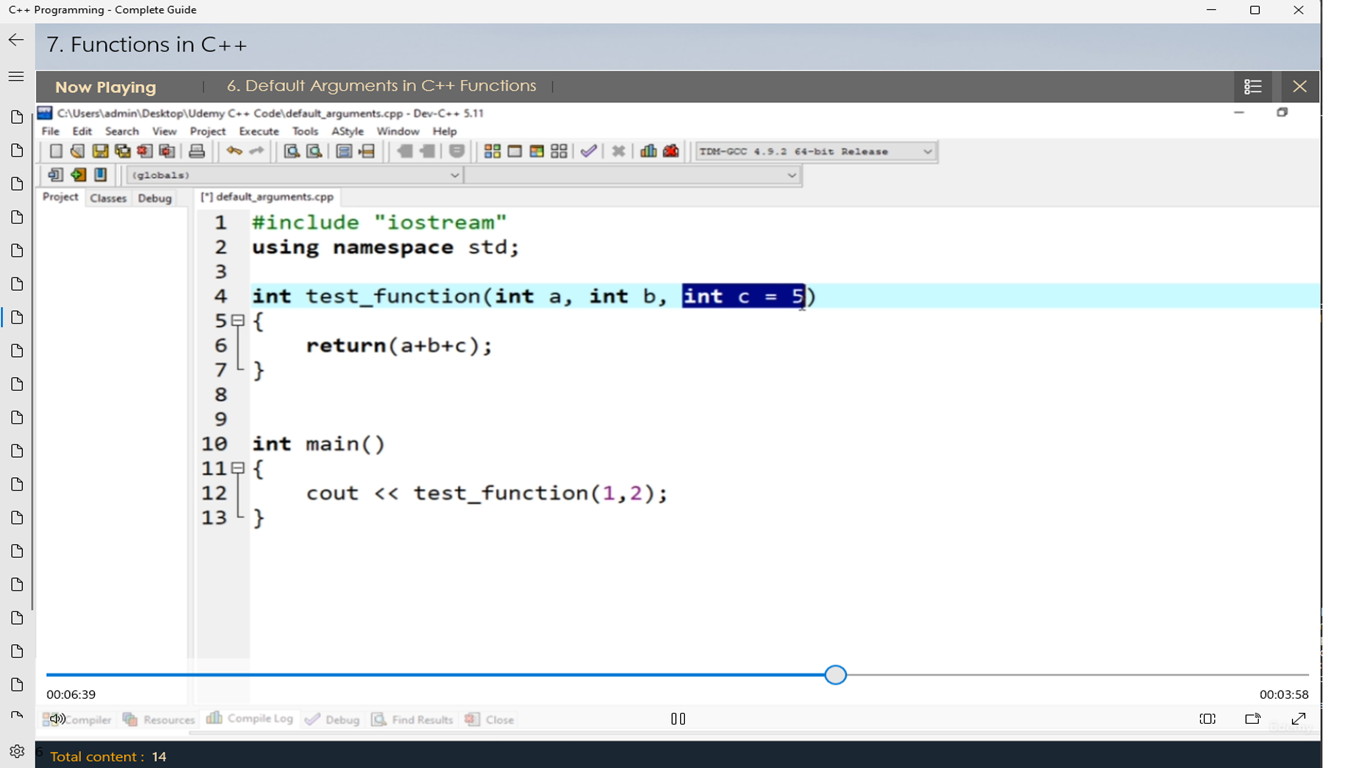This screenshot has width=1366, height=768.
Task: Switch to the Classes tab
Action: point(108,197)
